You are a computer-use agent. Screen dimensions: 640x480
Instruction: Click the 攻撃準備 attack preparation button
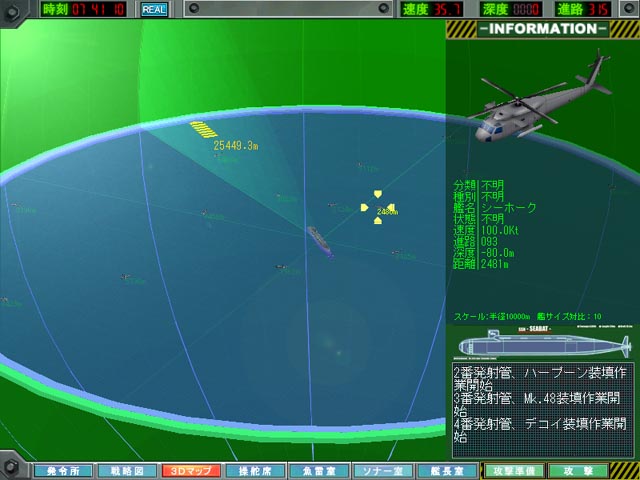click(x=513, y=471)
